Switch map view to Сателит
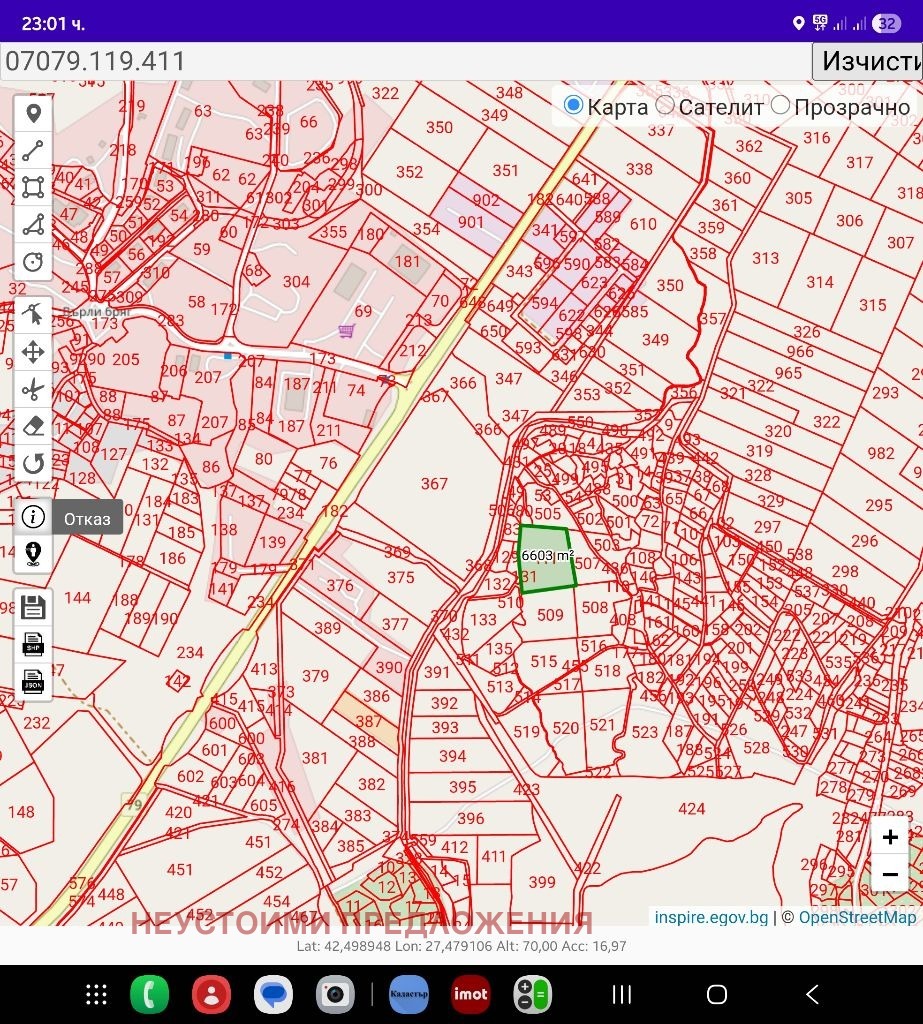This screenshot has width=923, height=1024. (x=664, y=104)
